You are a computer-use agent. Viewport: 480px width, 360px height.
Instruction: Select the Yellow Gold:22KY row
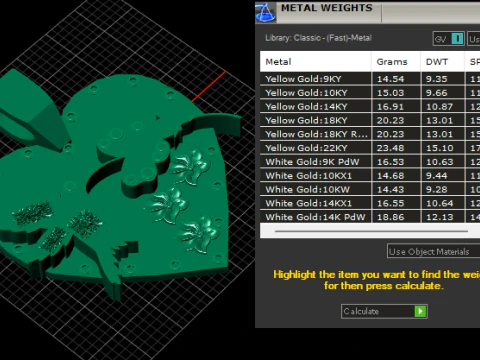(370, 148)
